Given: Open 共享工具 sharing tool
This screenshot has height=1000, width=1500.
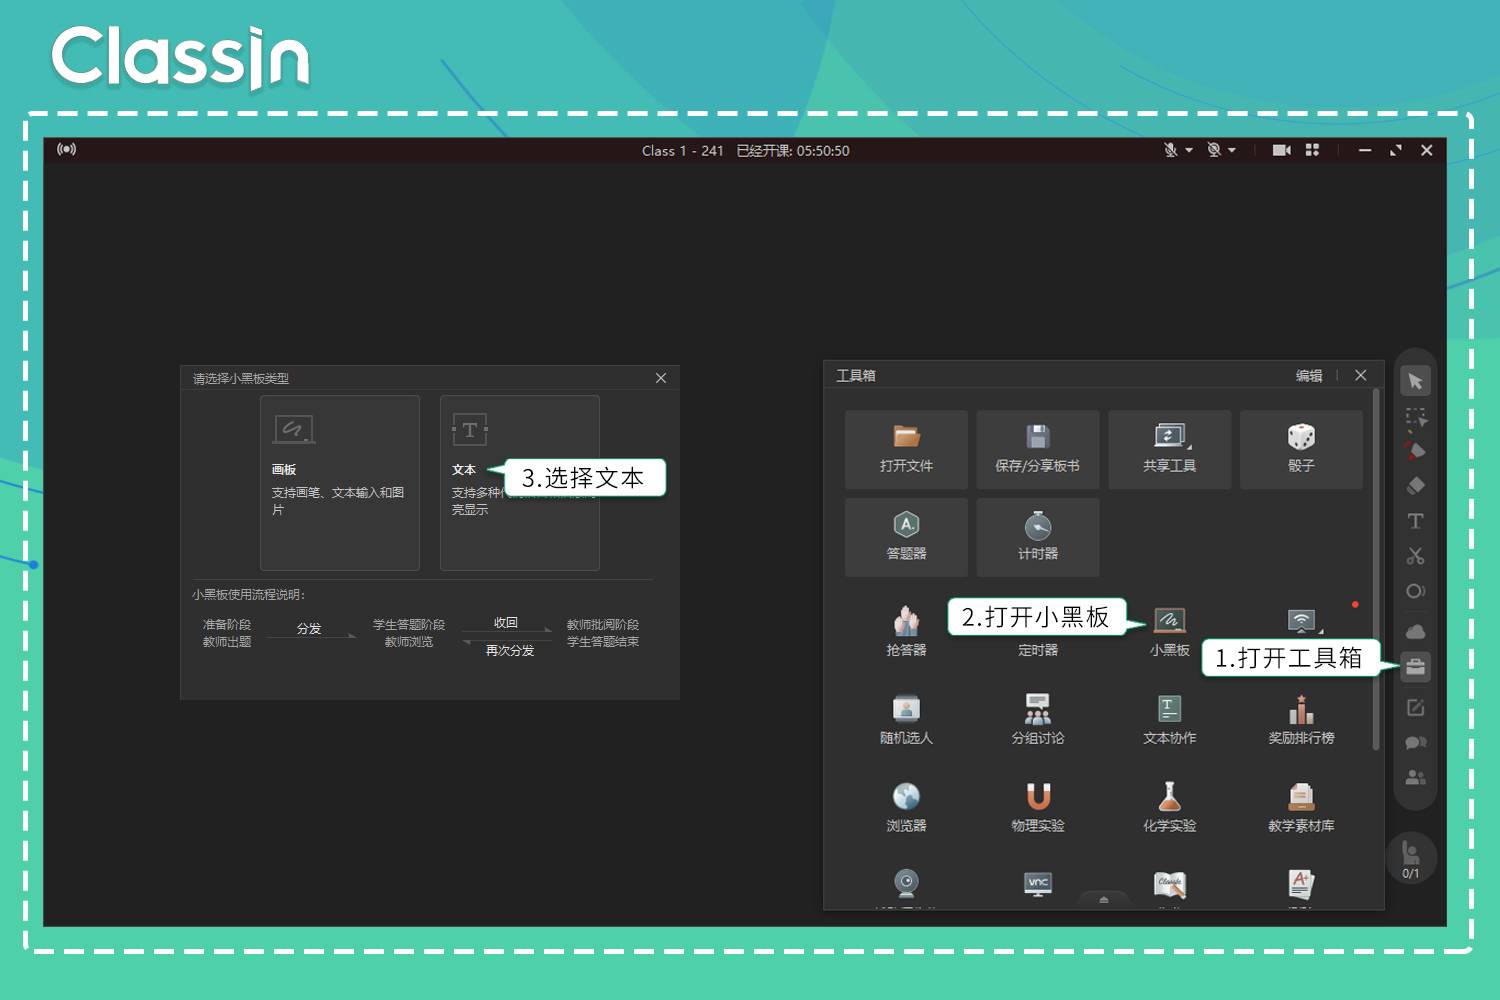Looking at the screenshot, I should coord(1169,449).
